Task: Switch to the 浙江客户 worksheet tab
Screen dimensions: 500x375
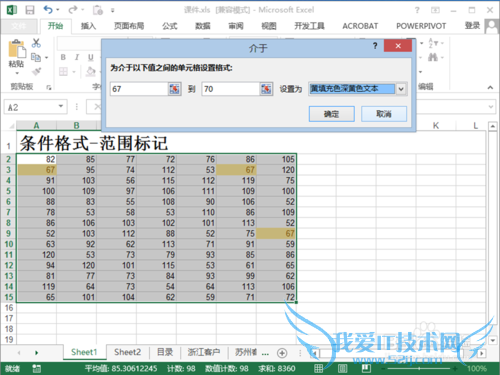Action: click(203, 352)
